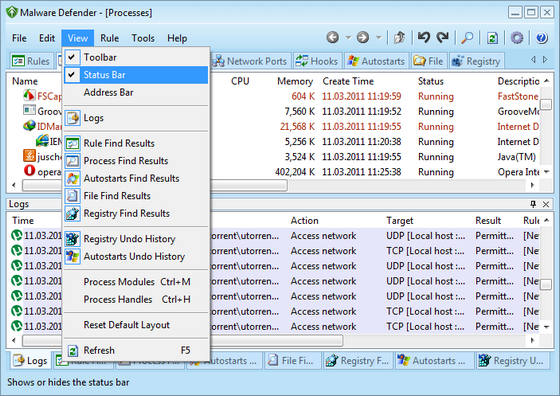
Task: Click the Back navigation arrow in toolbar
Action: [x=332, y=37]
